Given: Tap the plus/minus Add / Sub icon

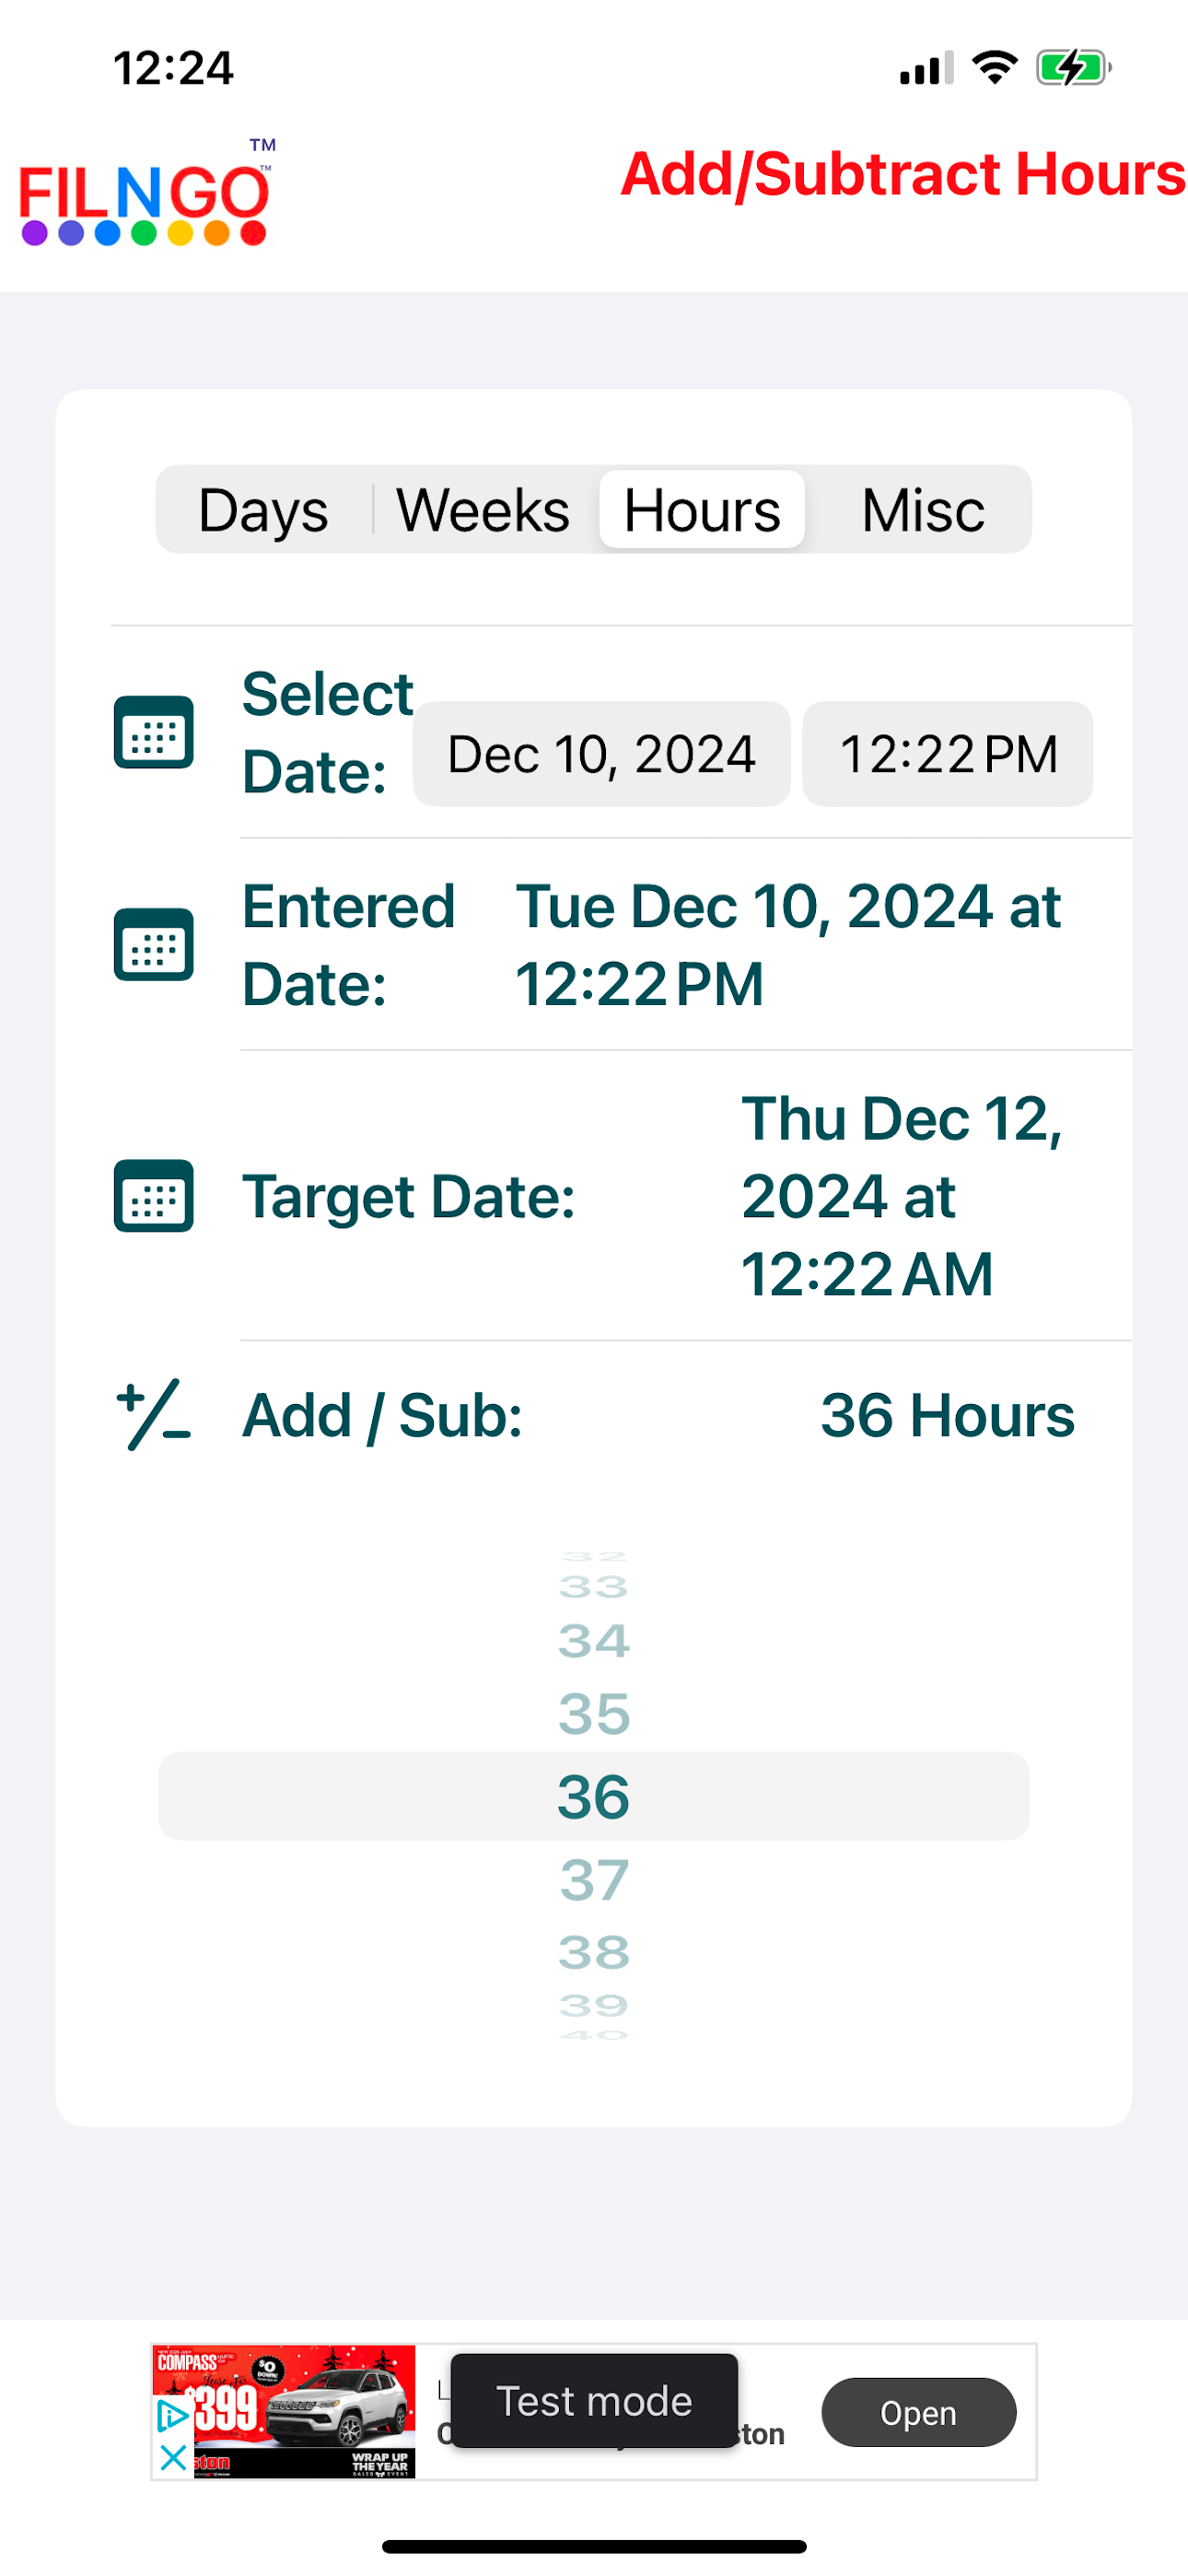Looking at the screenshot, I should click(x=153, y=1414).
